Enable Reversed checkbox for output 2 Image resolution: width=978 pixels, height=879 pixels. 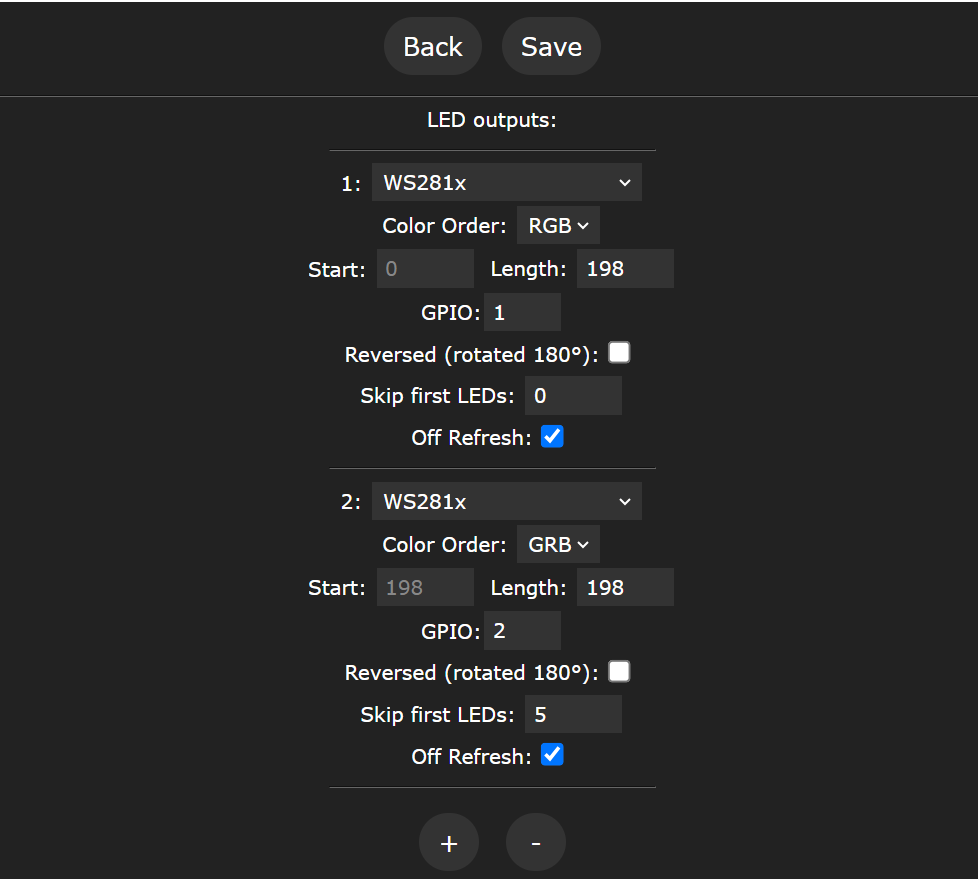[x=619, y=671]
